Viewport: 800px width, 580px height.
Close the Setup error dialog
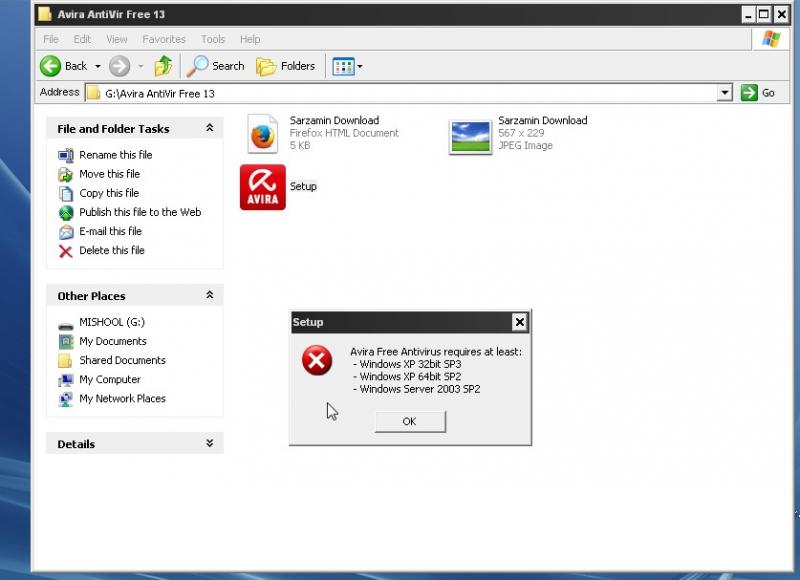pos(519,322)
